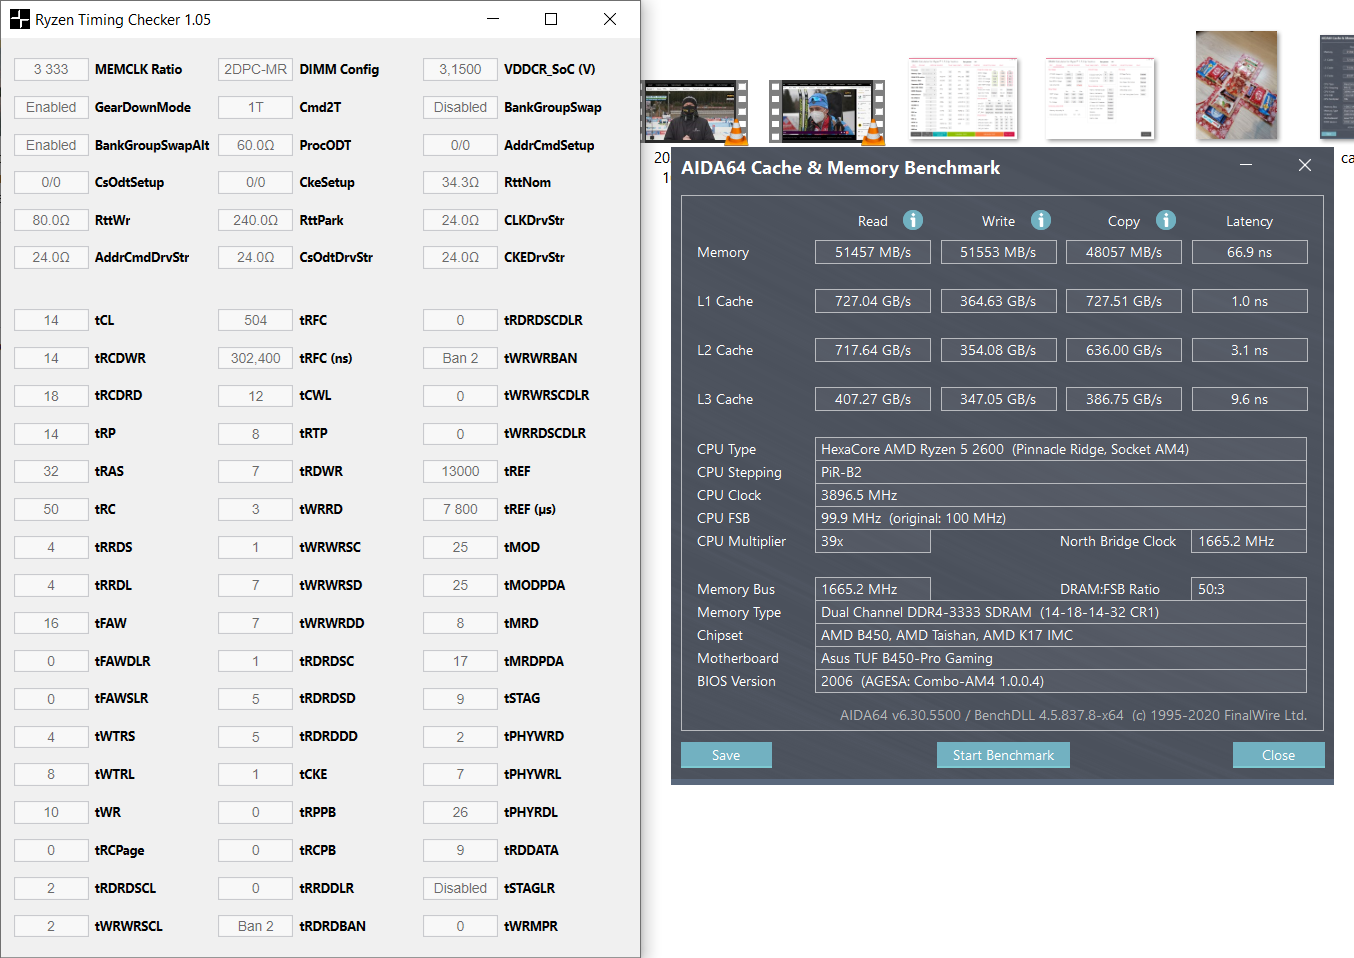Click the VDDCR_SoC value 3,1500
Viewport: 1354px width, 958px height.
pyautogui.click(x=460, y=69)
